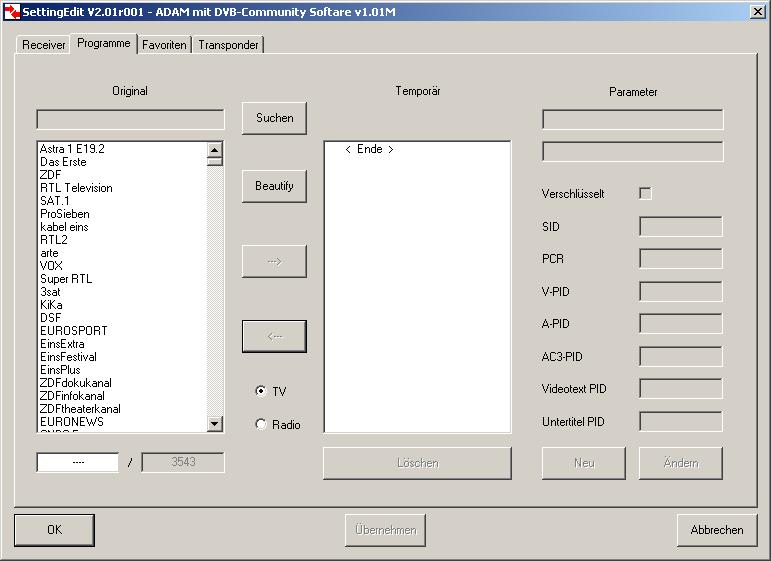
Task: Confirm with the OK button
Action: pyautogui.click(x=54, y=530)
